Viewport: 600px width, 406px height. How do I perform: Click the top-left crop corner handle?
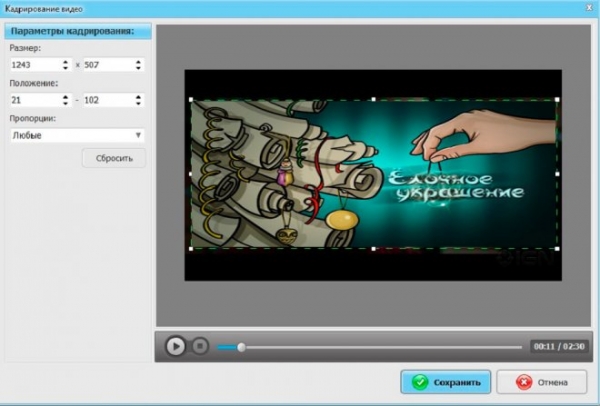[x=190, y=99]
